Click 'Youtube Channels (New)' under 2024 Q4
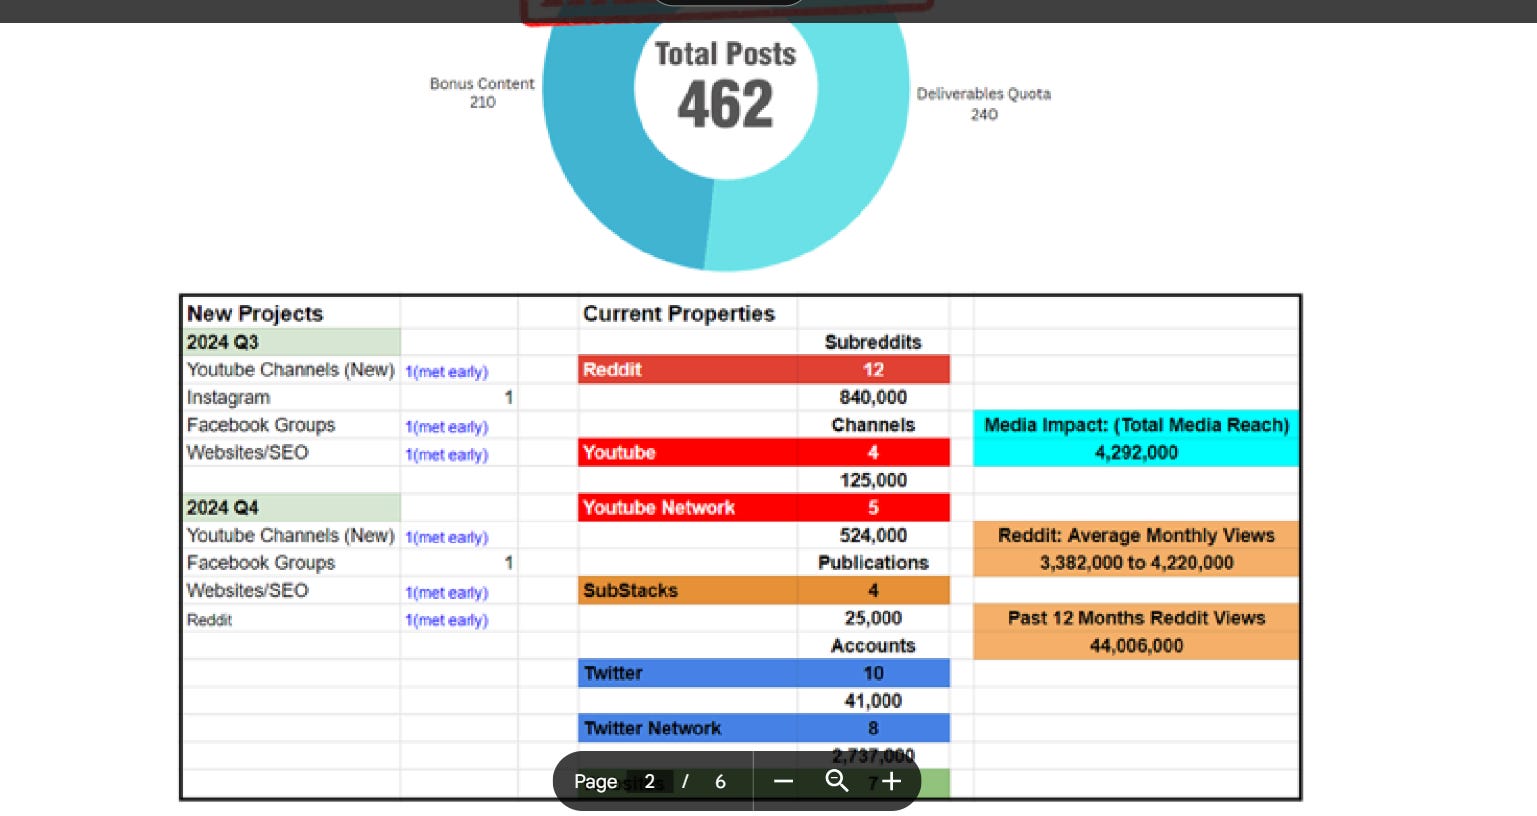The width and height of the screenshot is (1537, 816). (x=290, y=536)
